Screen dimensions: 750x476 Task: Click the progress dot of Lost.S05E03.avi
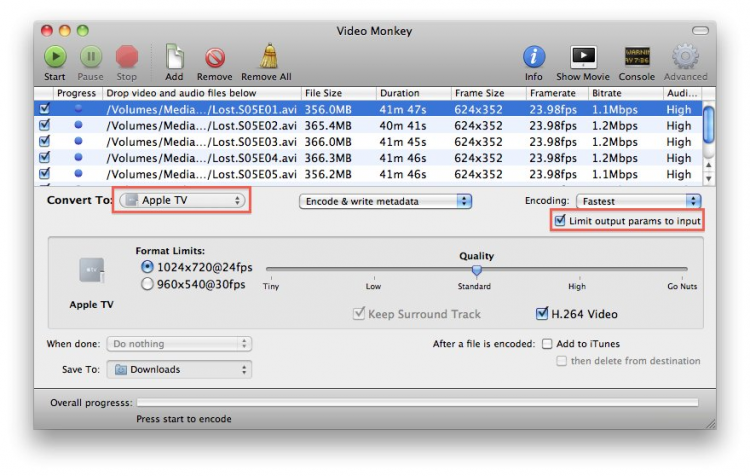tap(78, 141)
